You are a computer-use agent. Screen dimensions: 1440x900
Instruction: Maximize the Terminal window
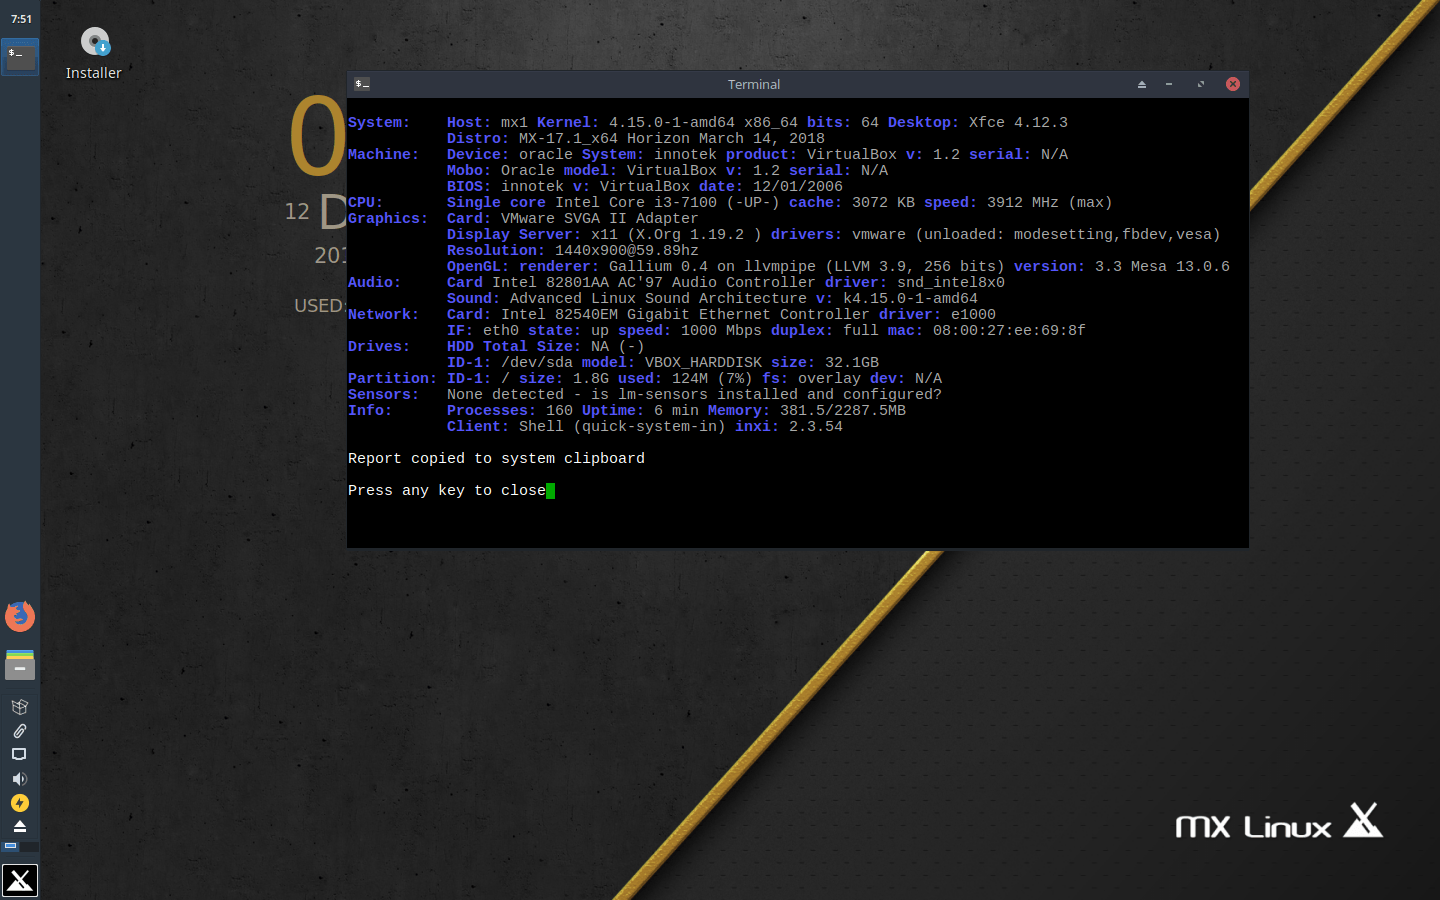pyautogui.click(x=1201, y=84)
